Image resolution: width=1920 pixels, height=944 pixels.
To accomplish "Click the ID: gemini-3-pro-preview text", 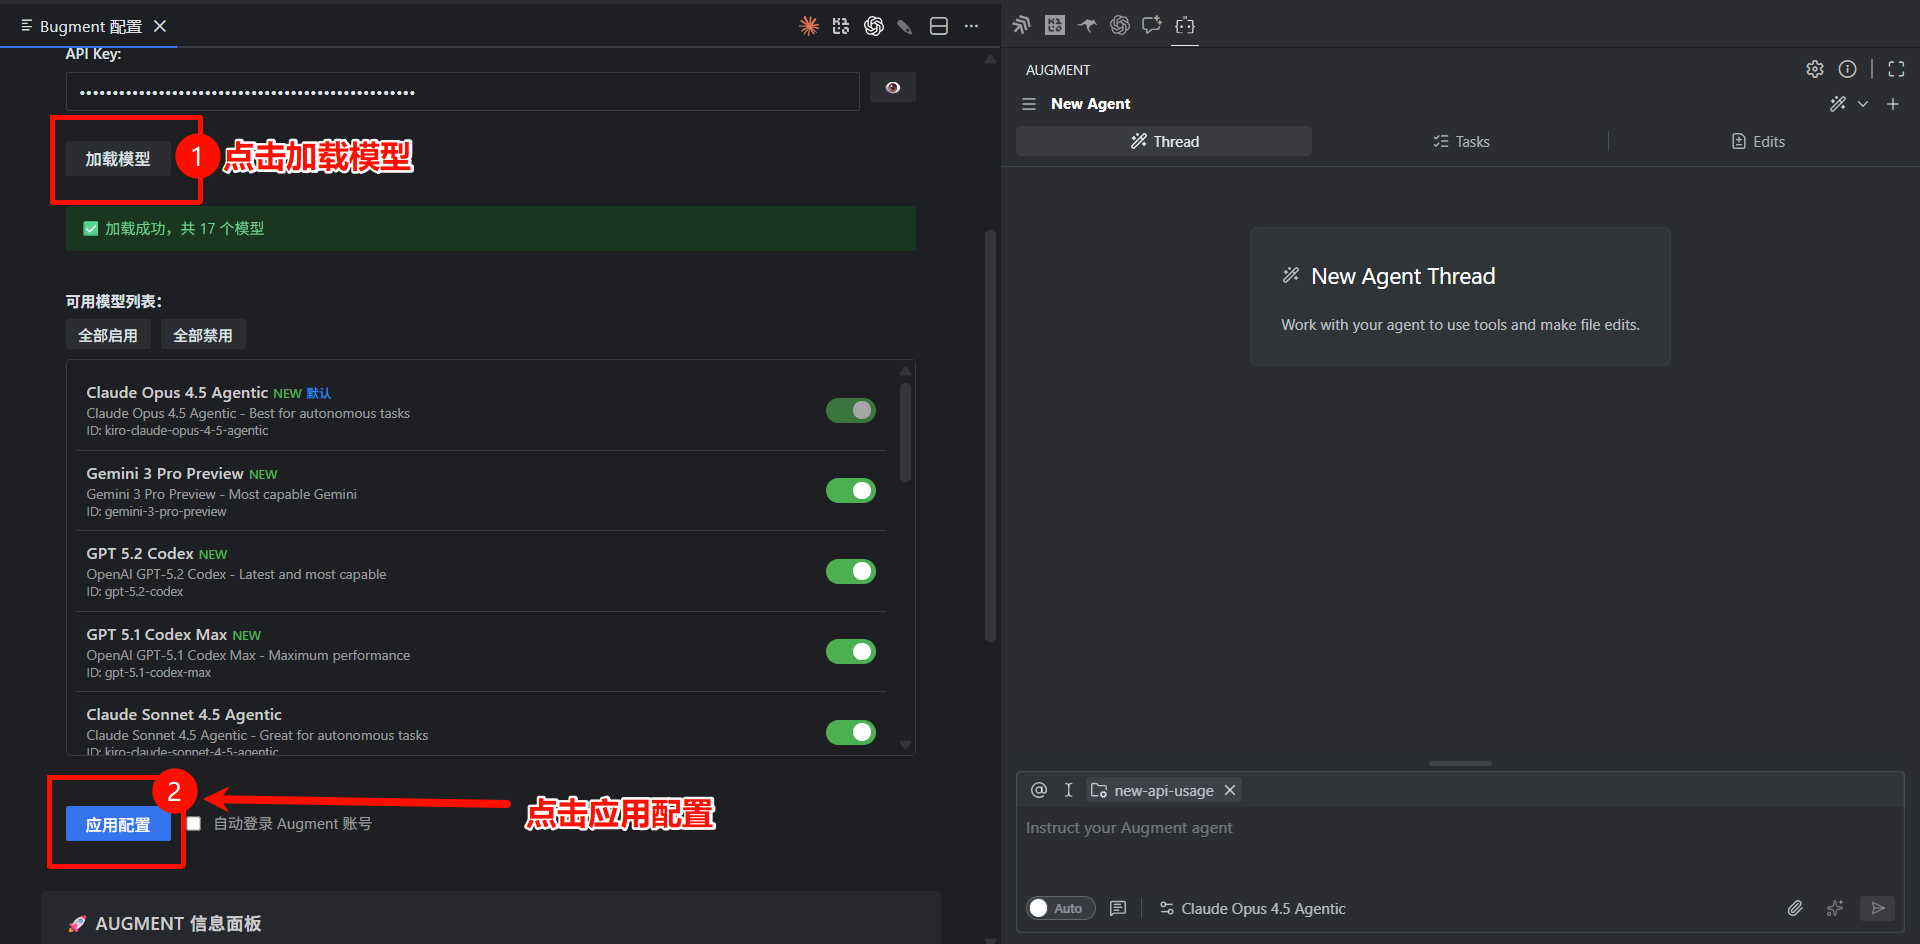I will [157, 512].
